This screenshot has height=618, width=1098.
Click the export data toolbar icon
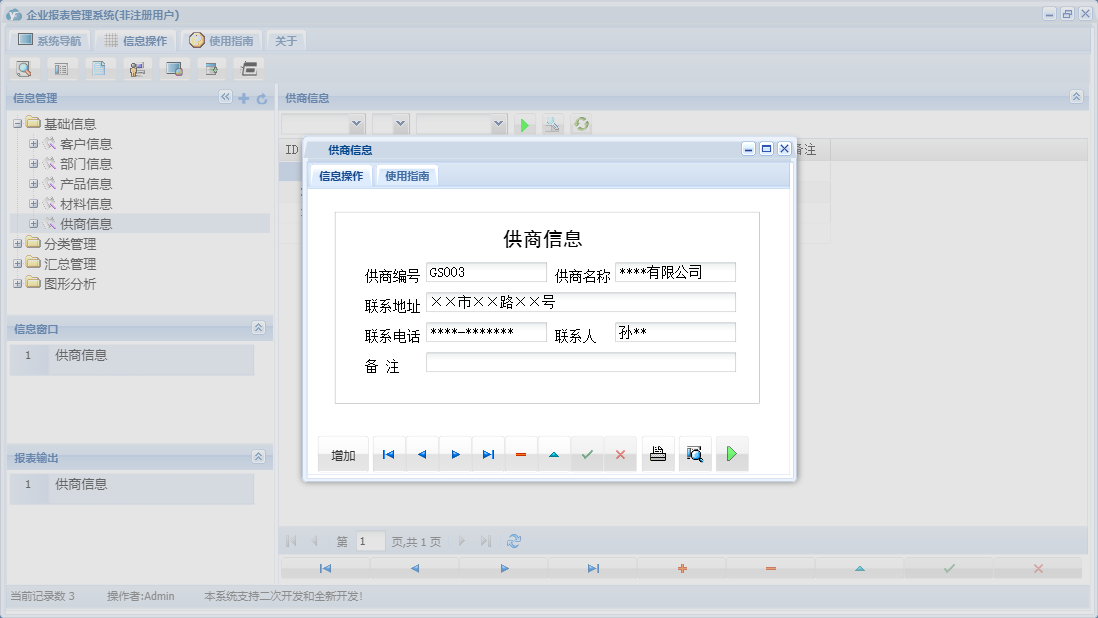pyautogui.click(x=211, y=68)
